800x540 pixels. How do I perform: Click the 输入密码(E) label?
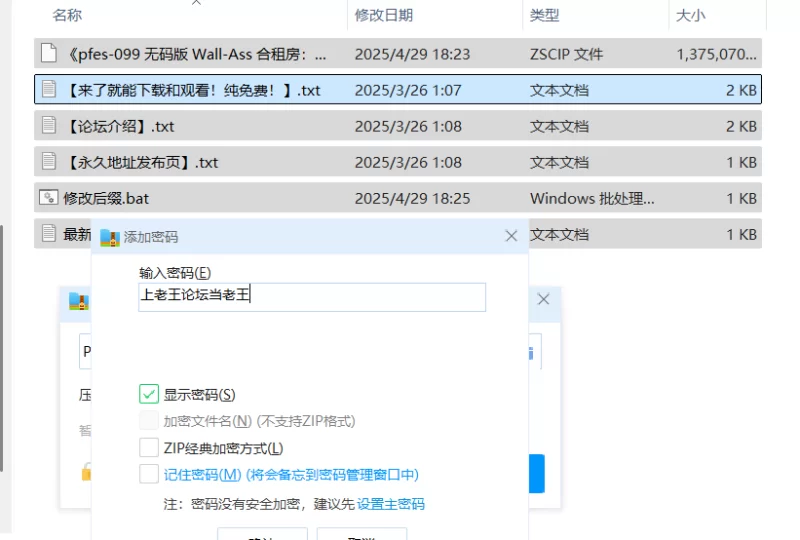pyautogui.click(x=175, y=273)
